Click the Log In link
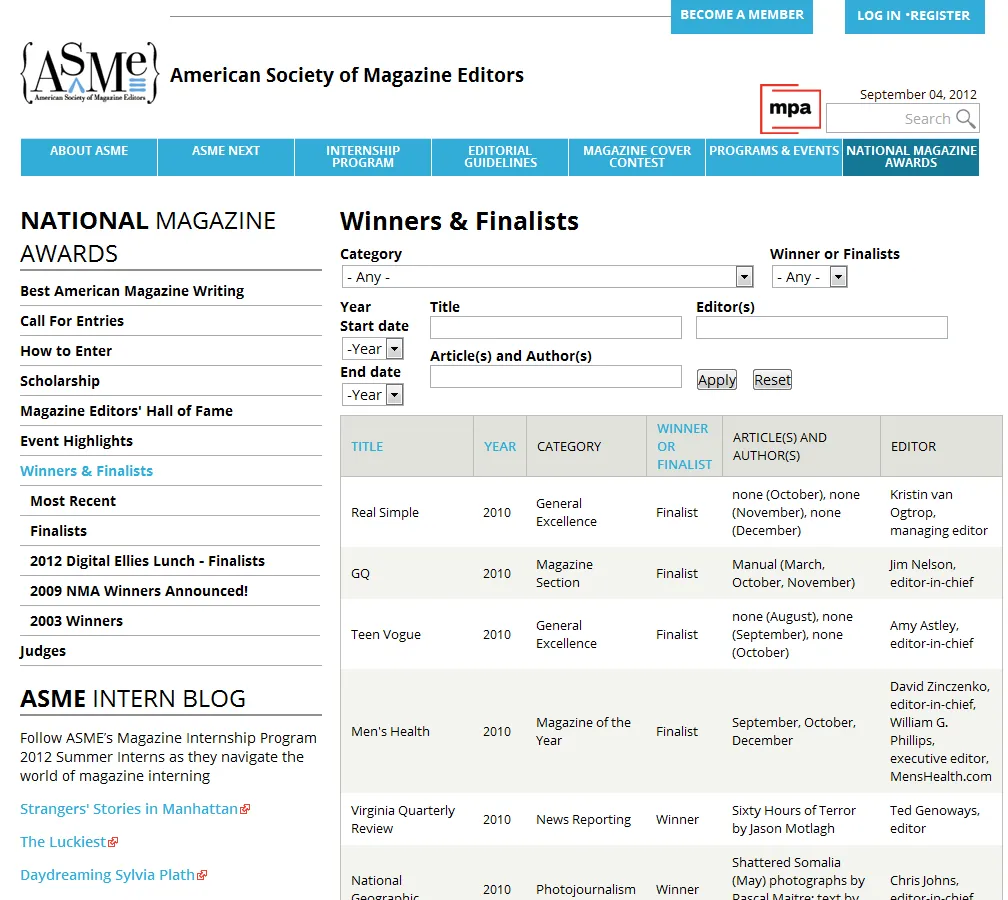 click(x=878, y=15)
